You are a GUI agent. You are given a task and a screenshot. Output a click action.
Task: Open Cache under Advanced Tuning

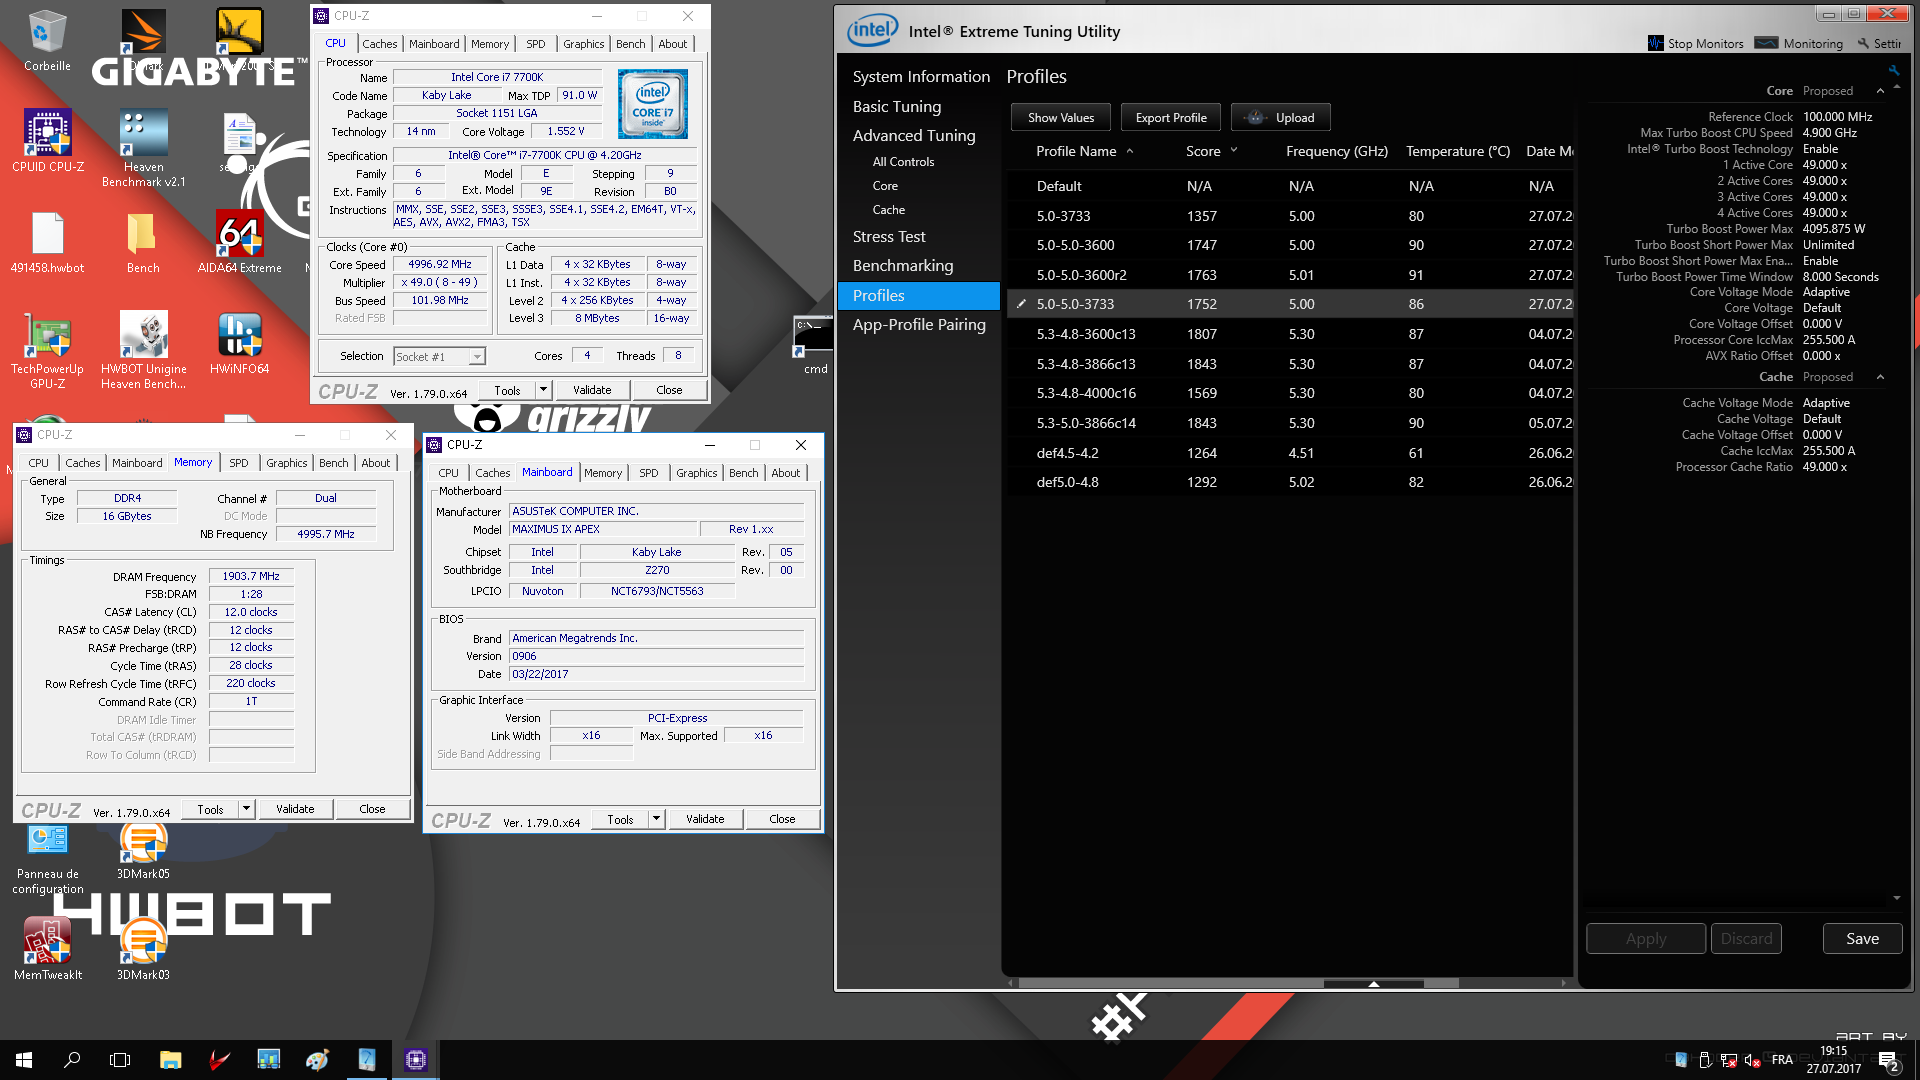888,210
